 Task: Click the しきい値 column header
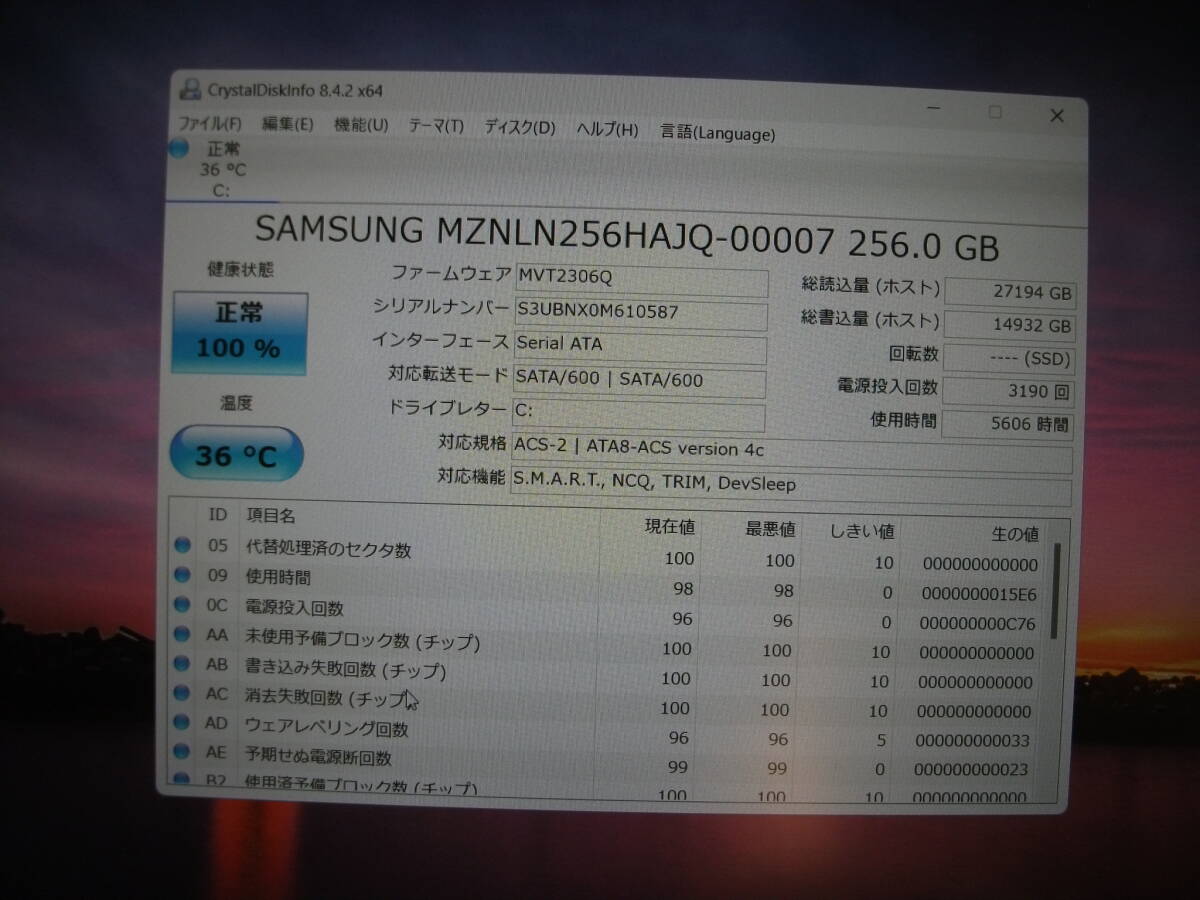click(864, 531)
